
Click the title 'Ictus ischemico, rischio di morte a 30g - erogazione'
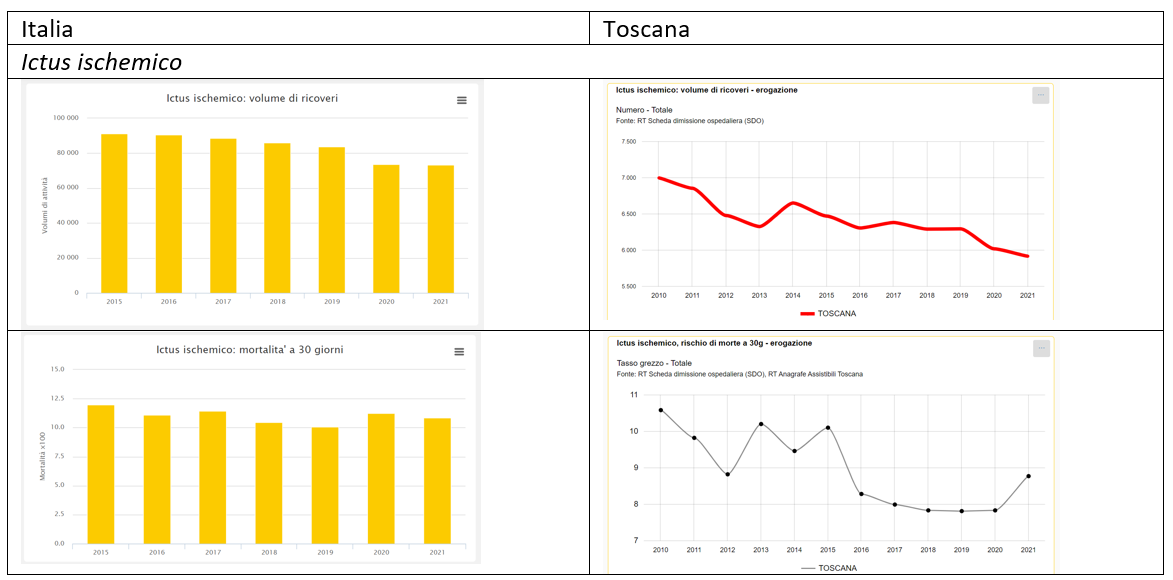click(714, 344)
